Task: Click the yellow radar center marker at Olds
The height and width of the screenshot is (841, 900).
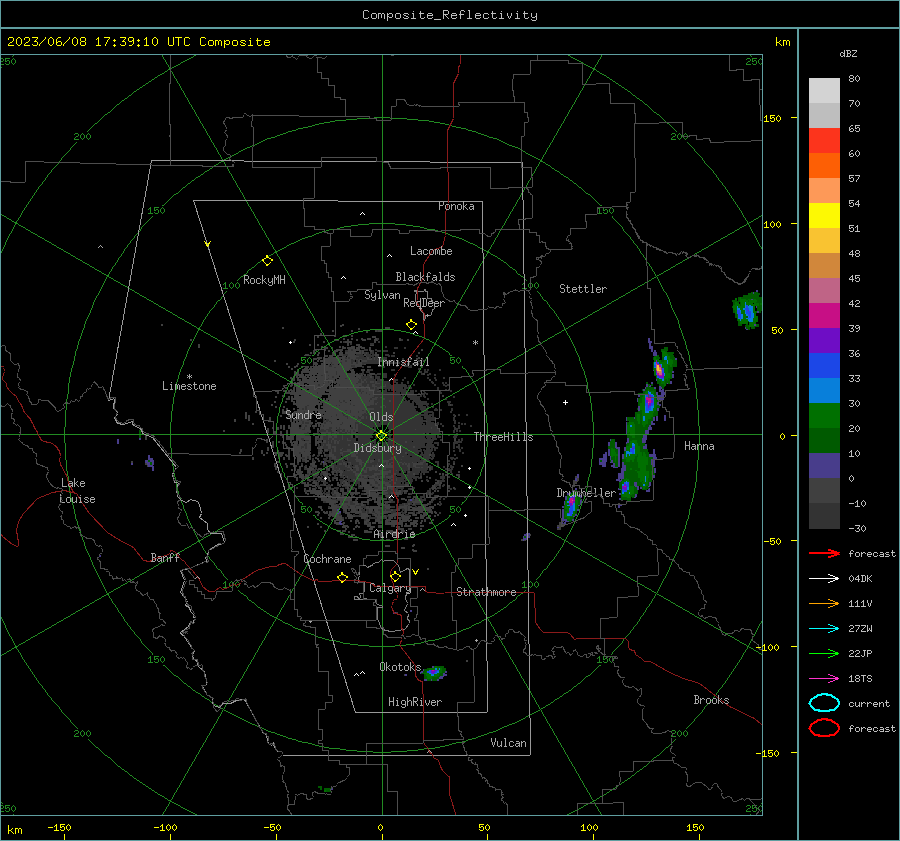Action: [381, 436]
